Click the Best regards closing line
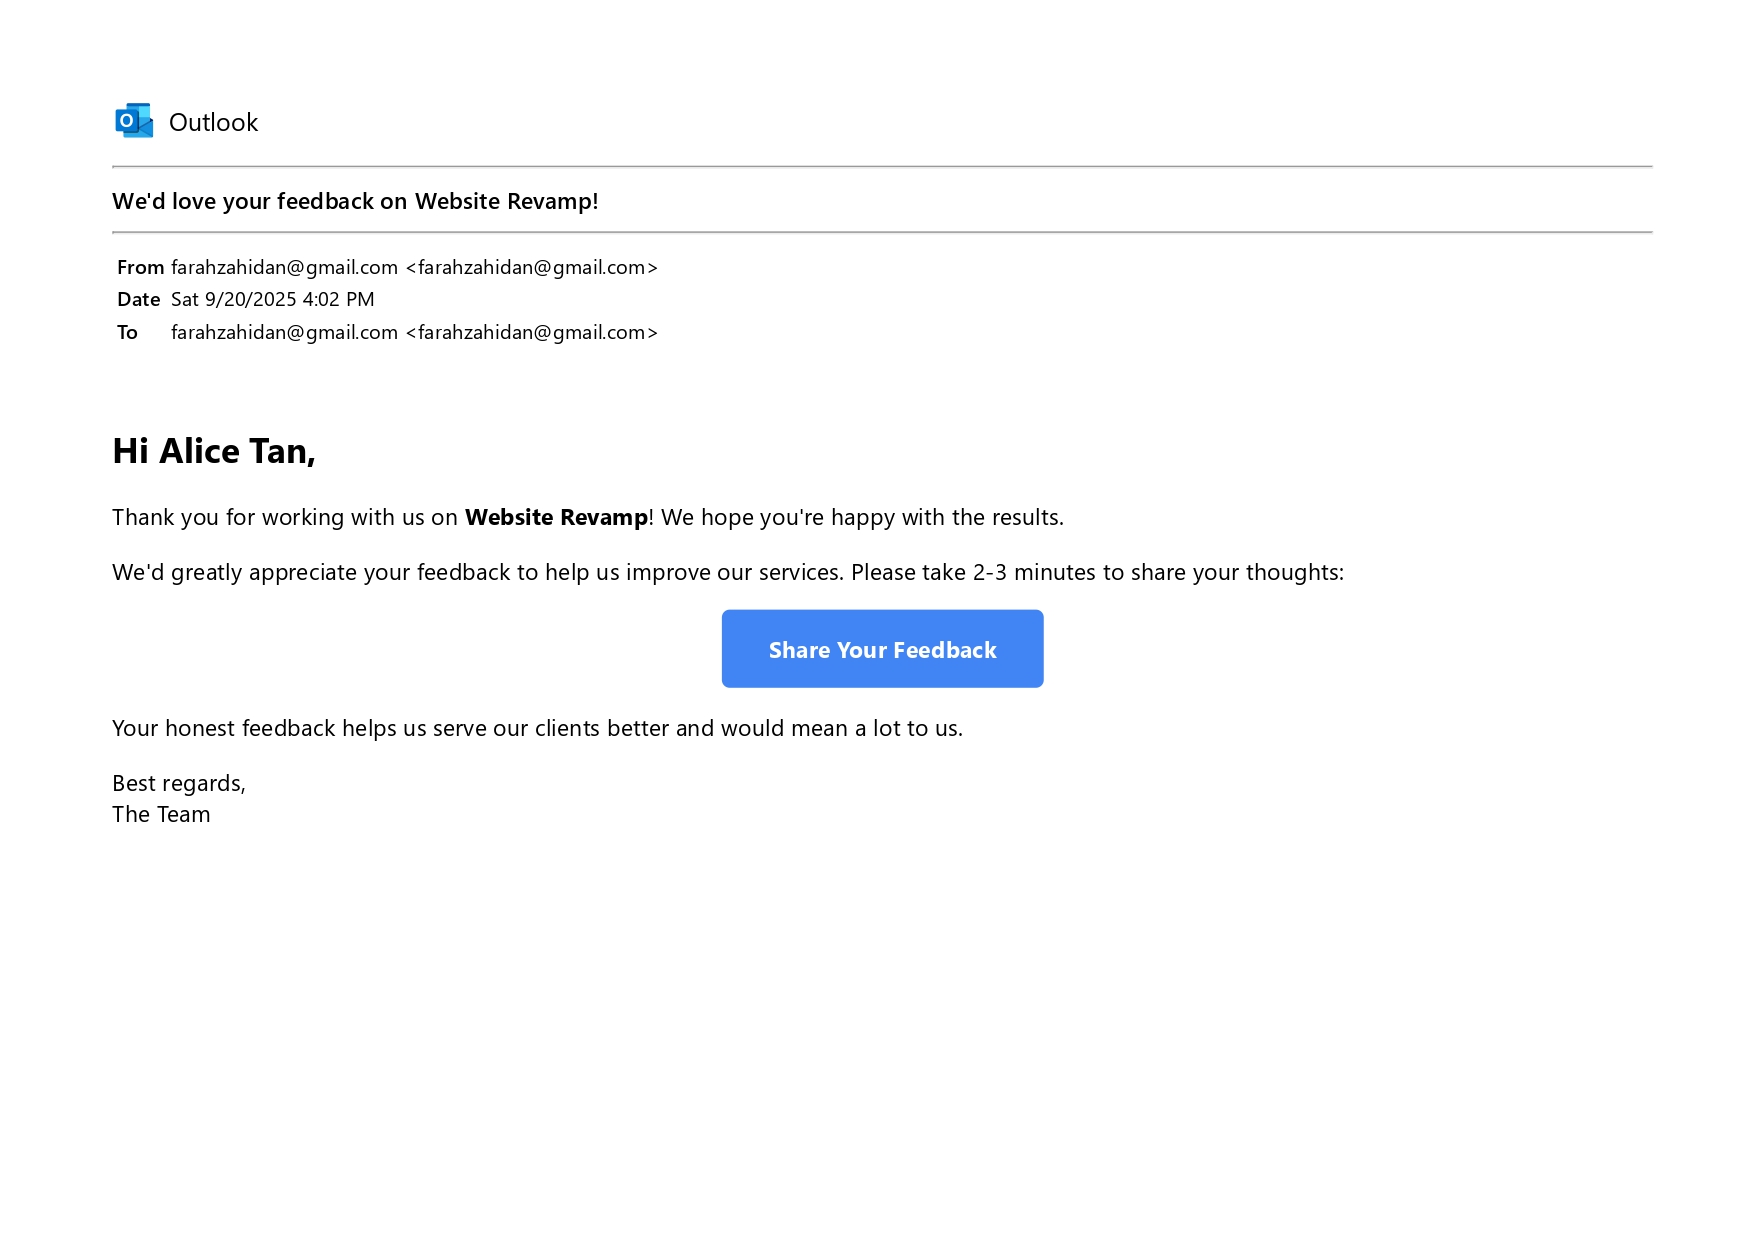This screenshot has height=1240, width=1754. click(179, 783)
